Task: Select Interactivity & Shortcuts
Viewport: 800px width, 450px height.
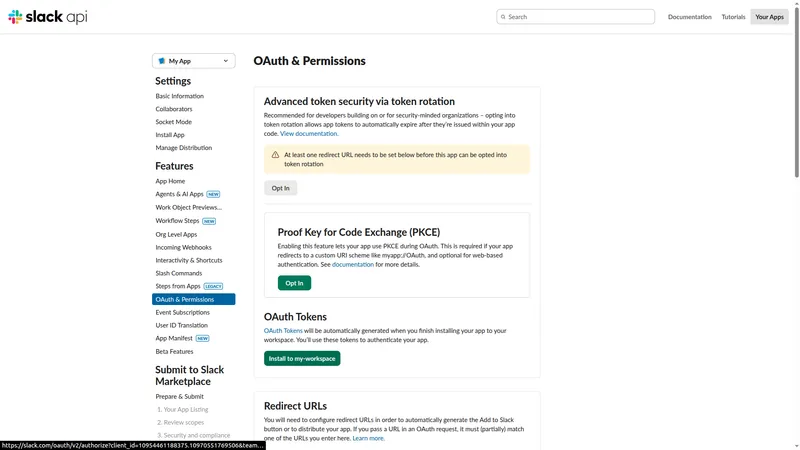Action: click(x=189, y=260)
